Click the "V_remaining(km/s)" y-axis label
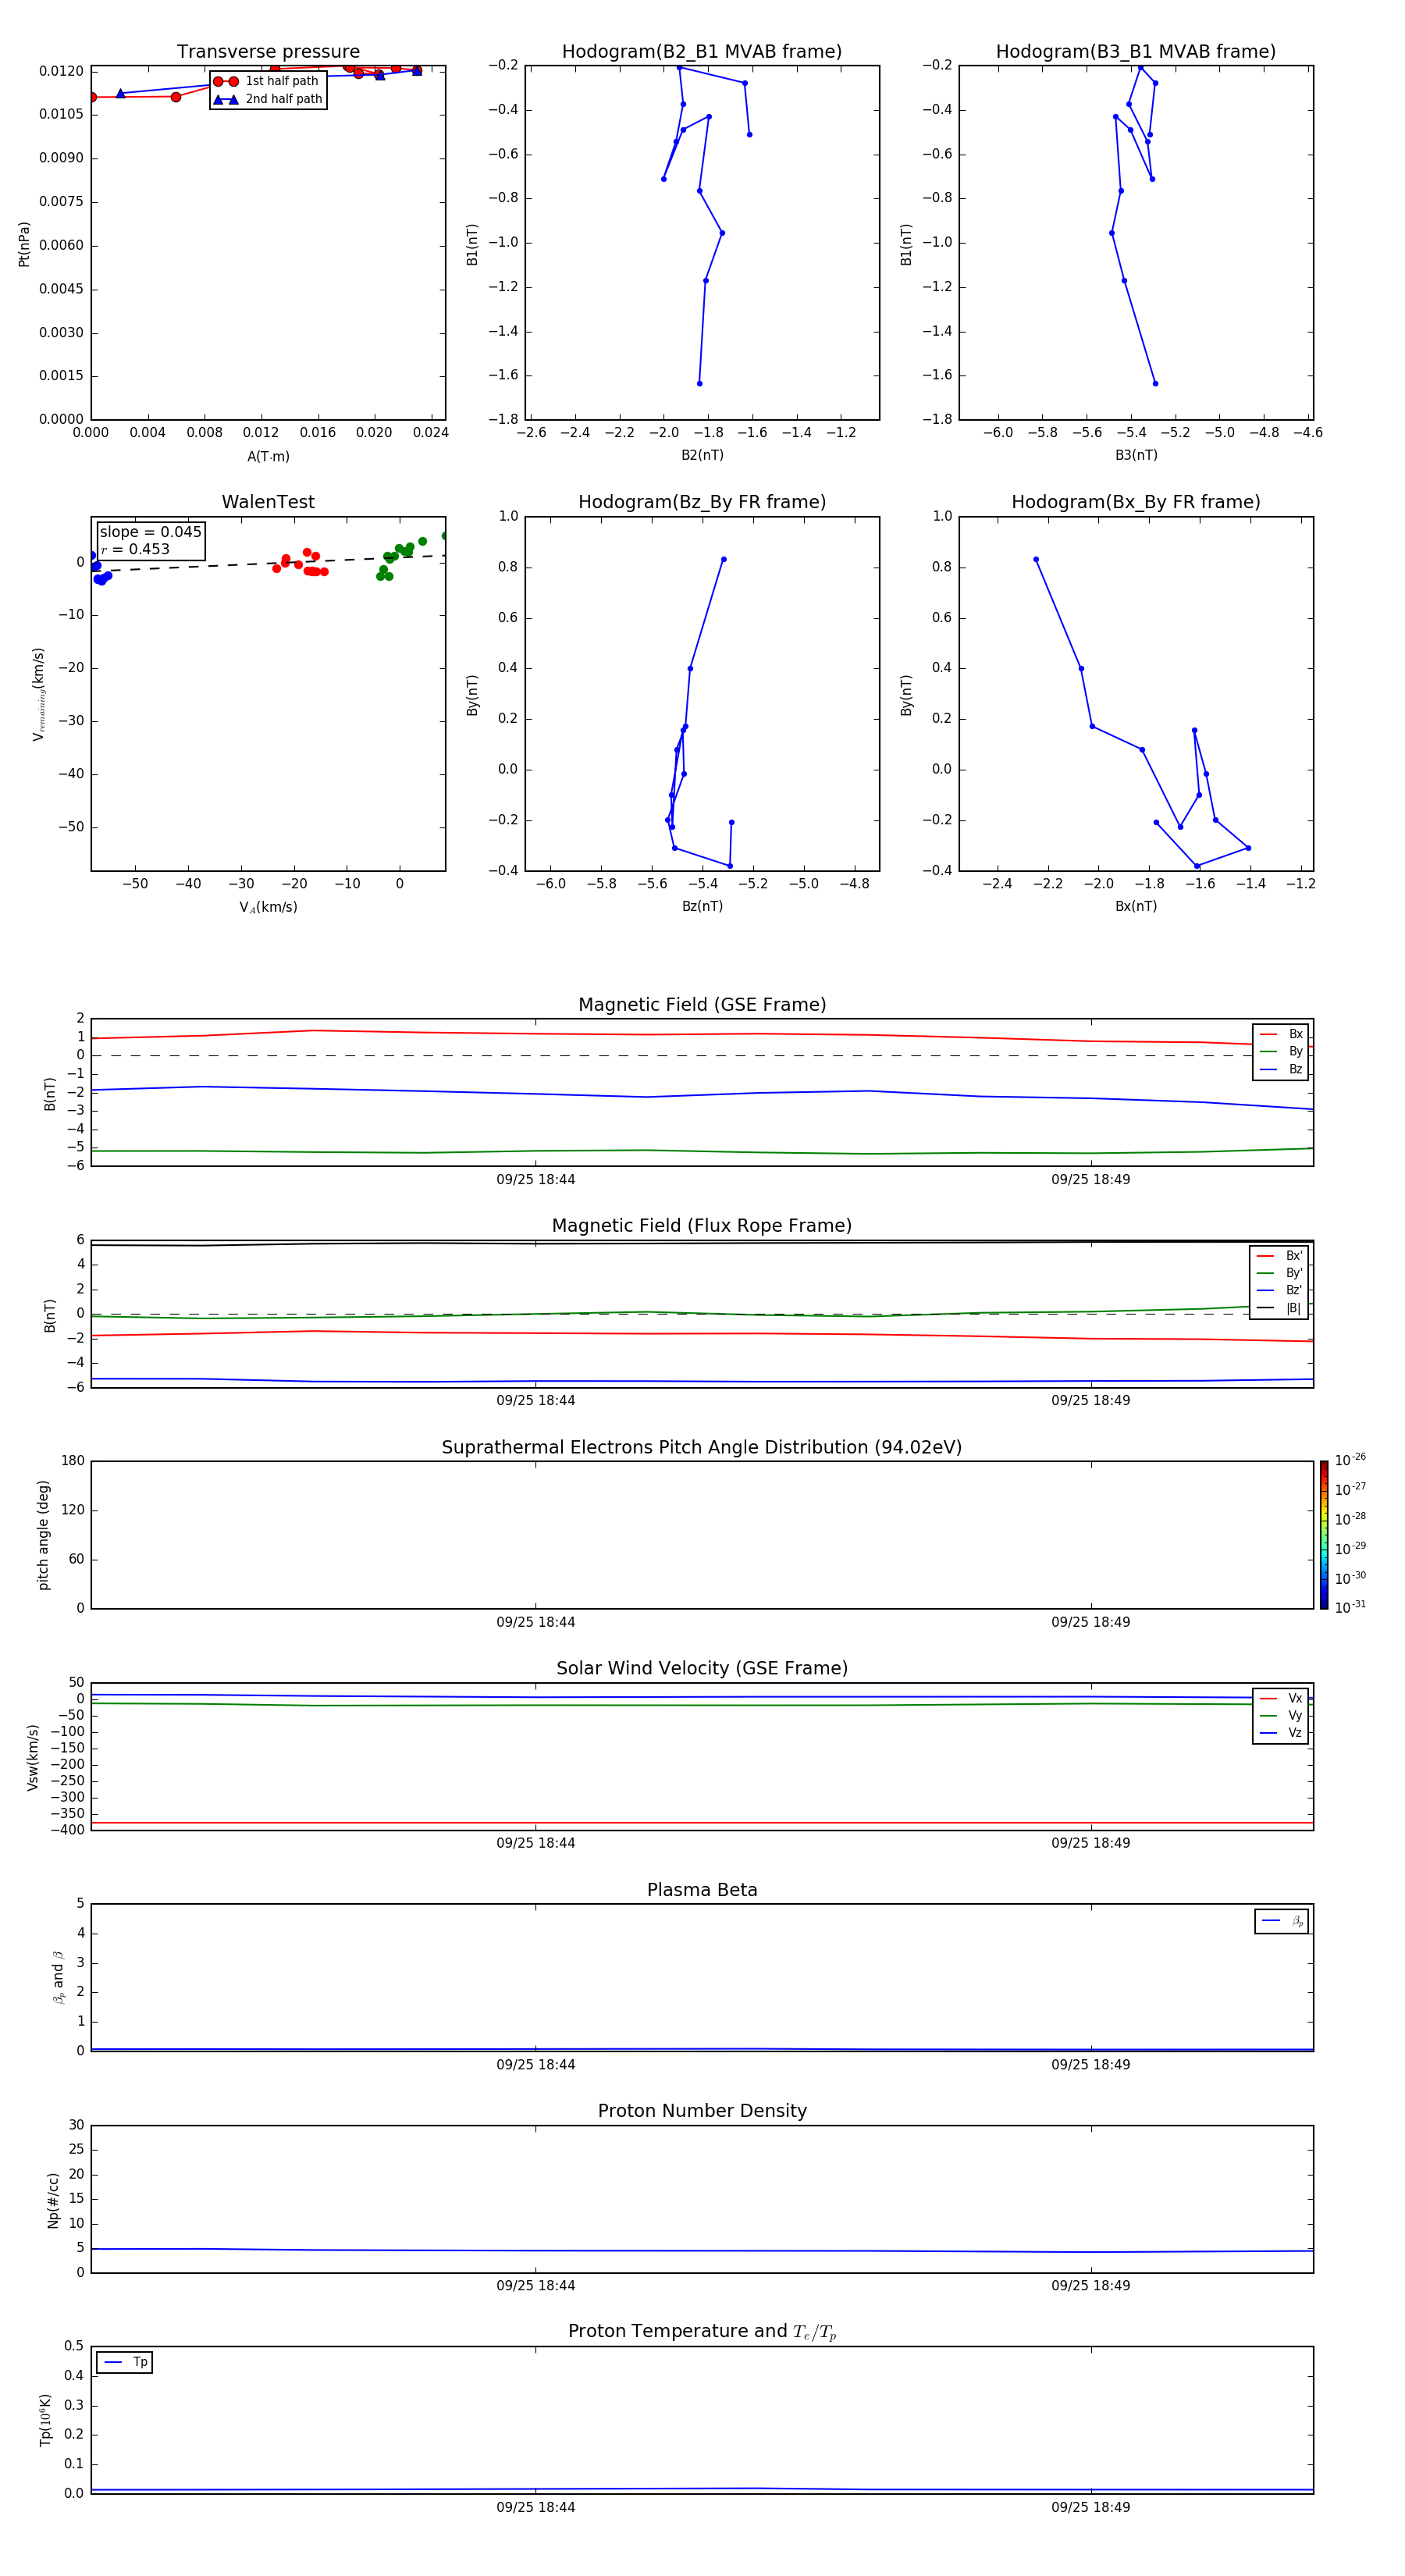This screenshot has height=2576, width=1405. (x=38, y=694)
